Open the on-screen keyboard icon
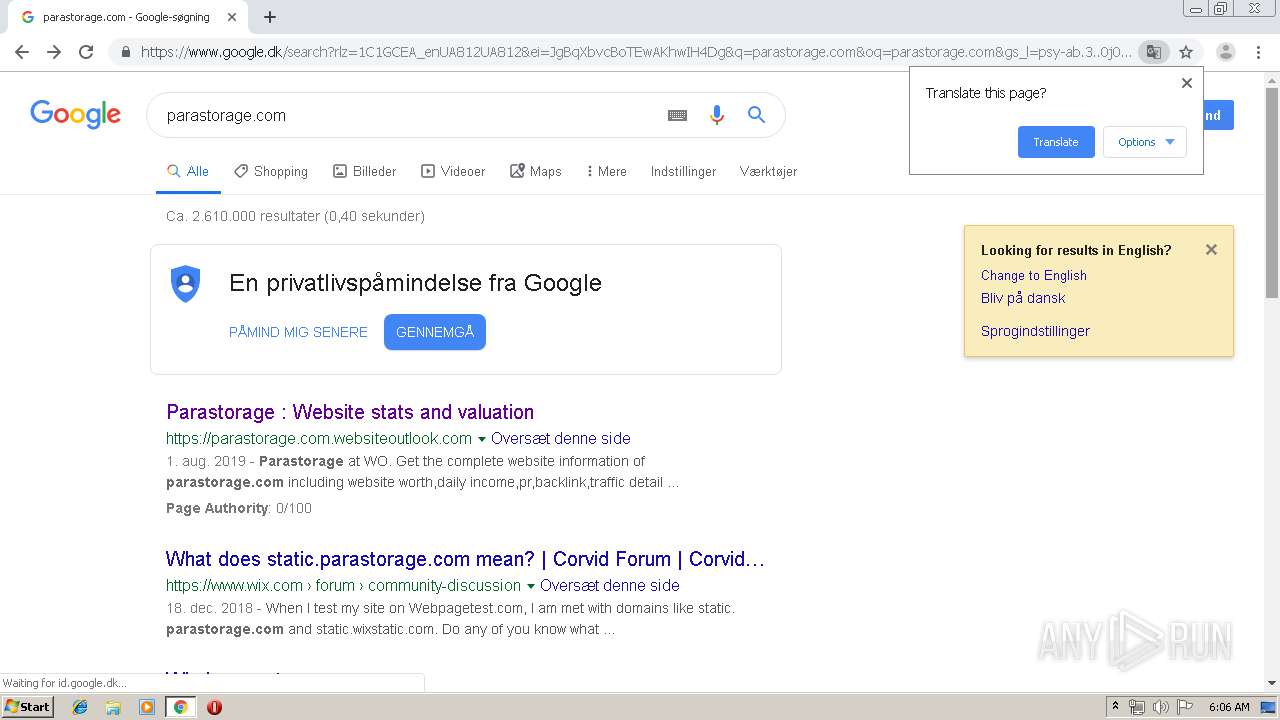Image resolution: width=1280 pixels, height=720 pixels. (677, 115)
